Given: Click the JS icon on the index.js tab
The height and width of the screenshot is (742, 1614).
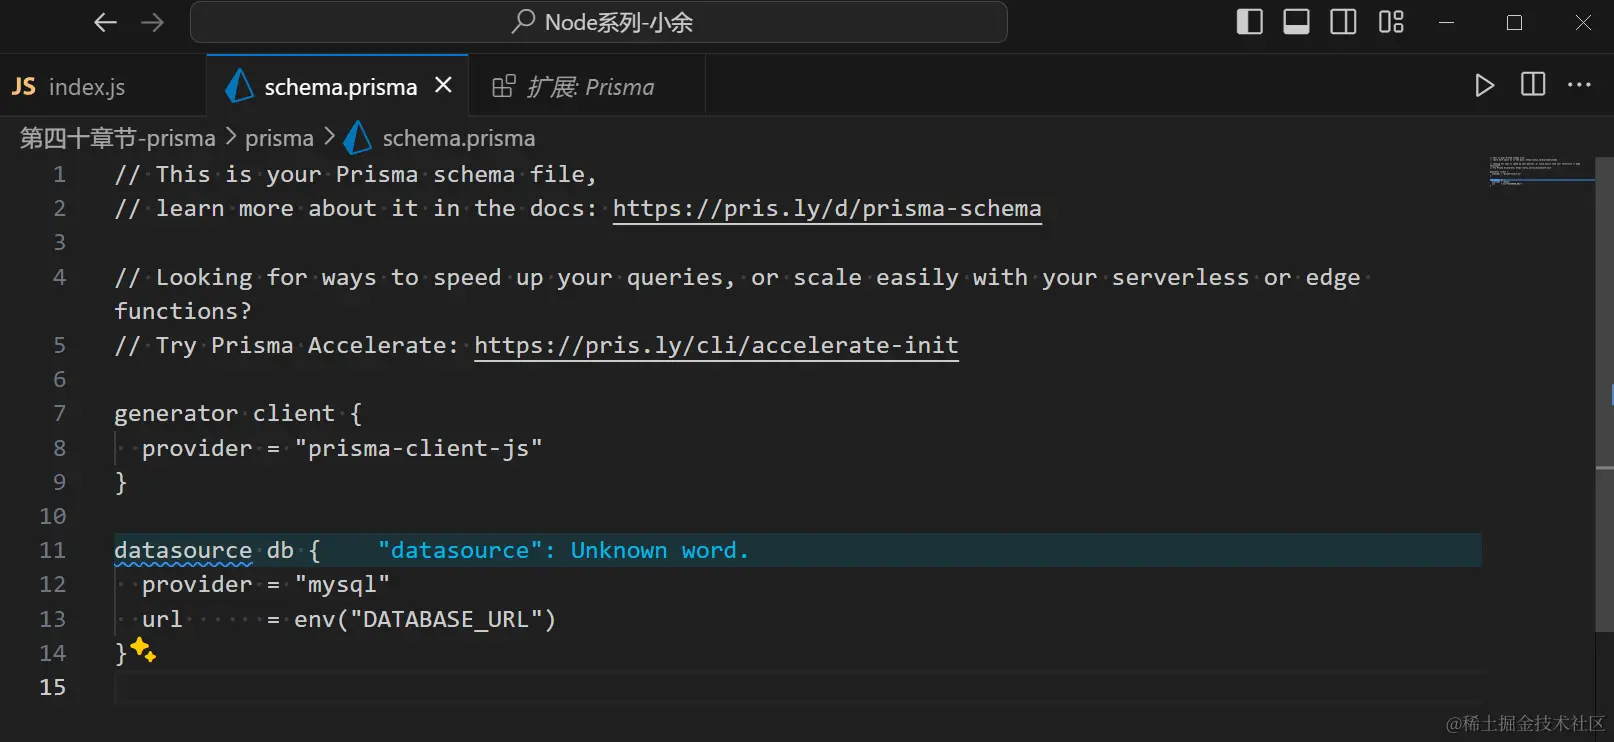Looking at the screenshot, I should (24, 87).
